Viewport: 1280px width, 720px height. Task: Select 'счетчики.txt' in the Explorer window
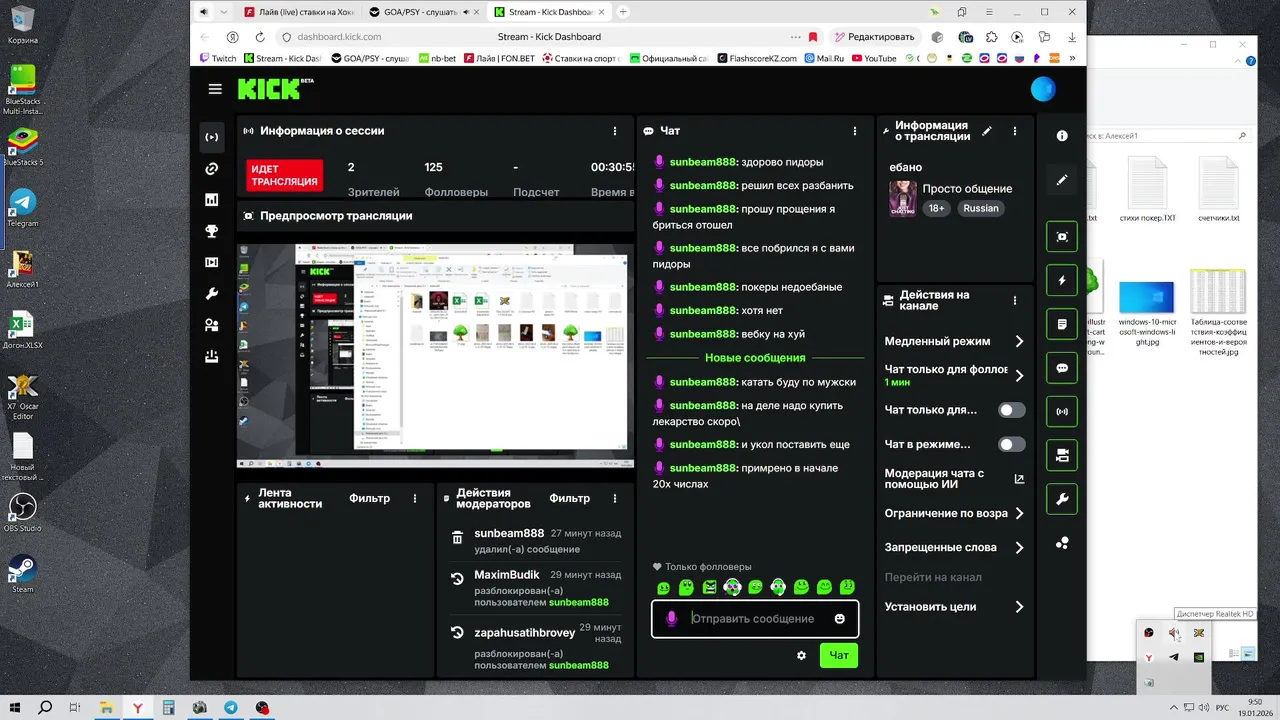coord(1218,191)
